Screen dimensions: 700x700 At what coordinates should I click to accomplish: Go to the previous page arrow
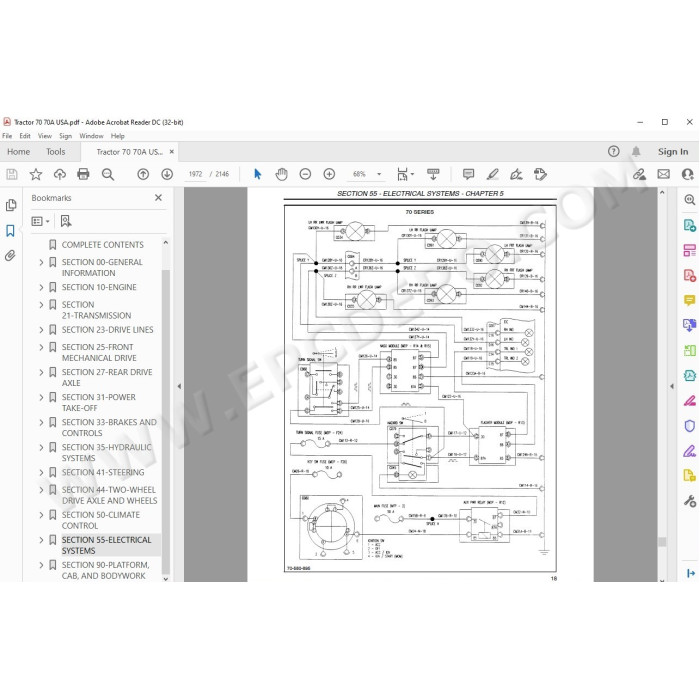pyautogui.click(x=143, y=174)
